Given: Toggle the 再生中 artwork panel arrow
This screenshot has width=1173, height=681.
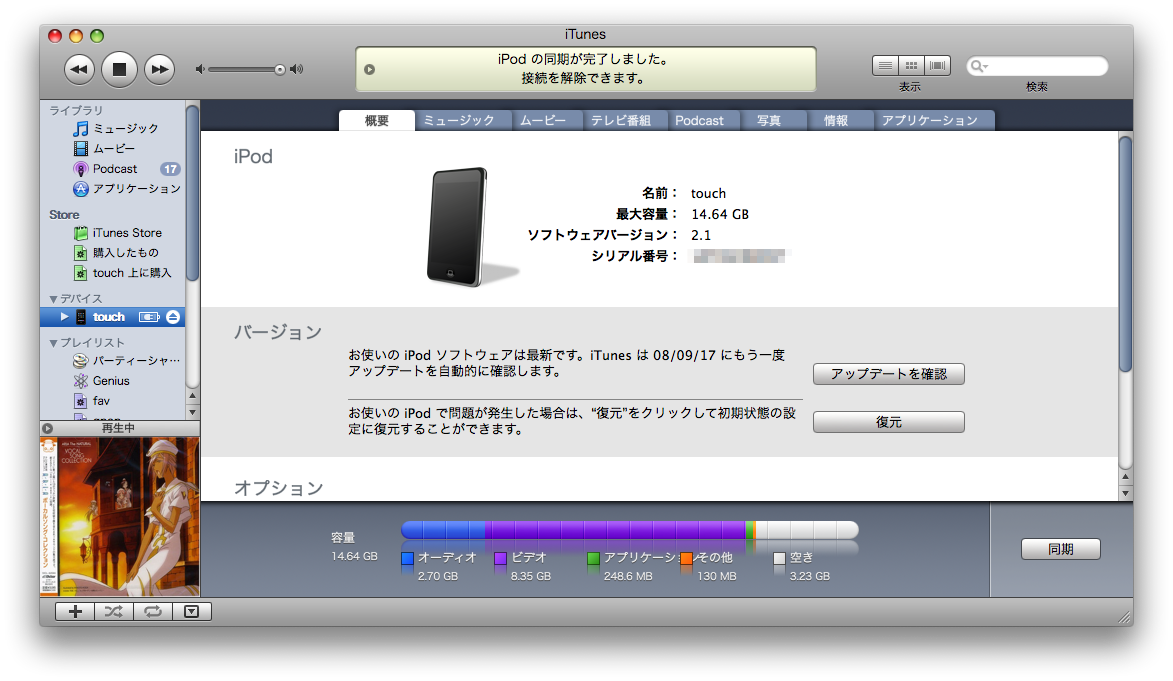Looking at the screenshot, I should [47, 429].
